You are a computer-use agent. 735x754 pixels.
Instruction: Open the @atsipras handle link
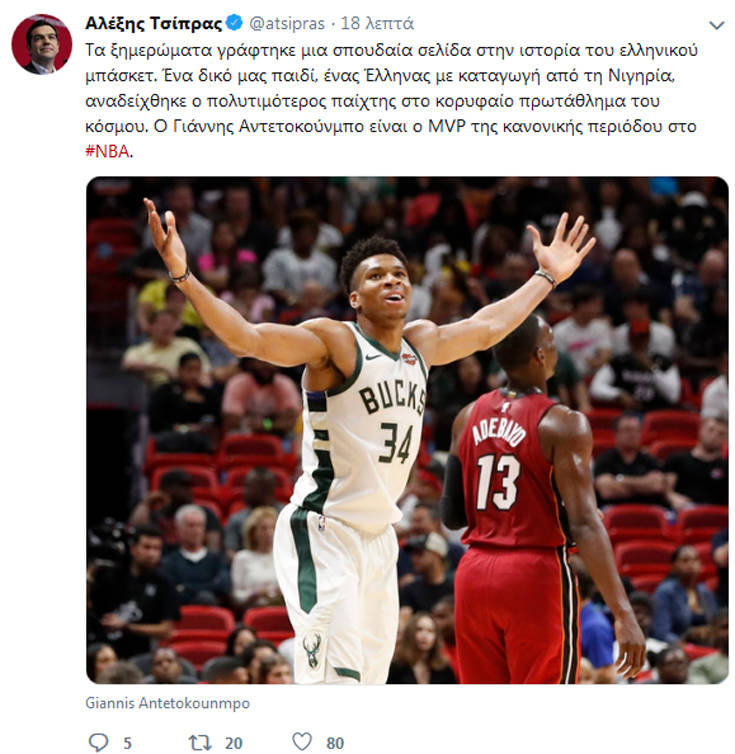pyautogui.click(x=287, y=23)
